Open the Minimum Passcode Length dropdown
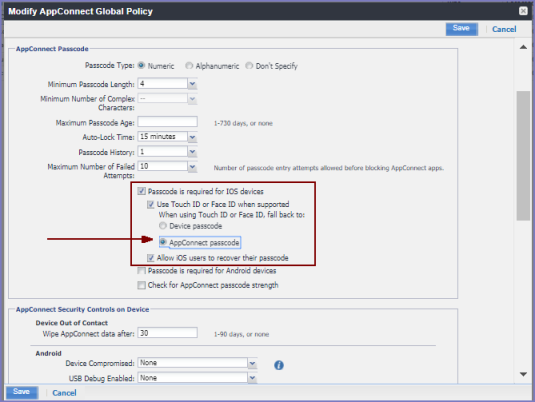The height and width of the screenshot is (402, 535). tap(192, 84)
